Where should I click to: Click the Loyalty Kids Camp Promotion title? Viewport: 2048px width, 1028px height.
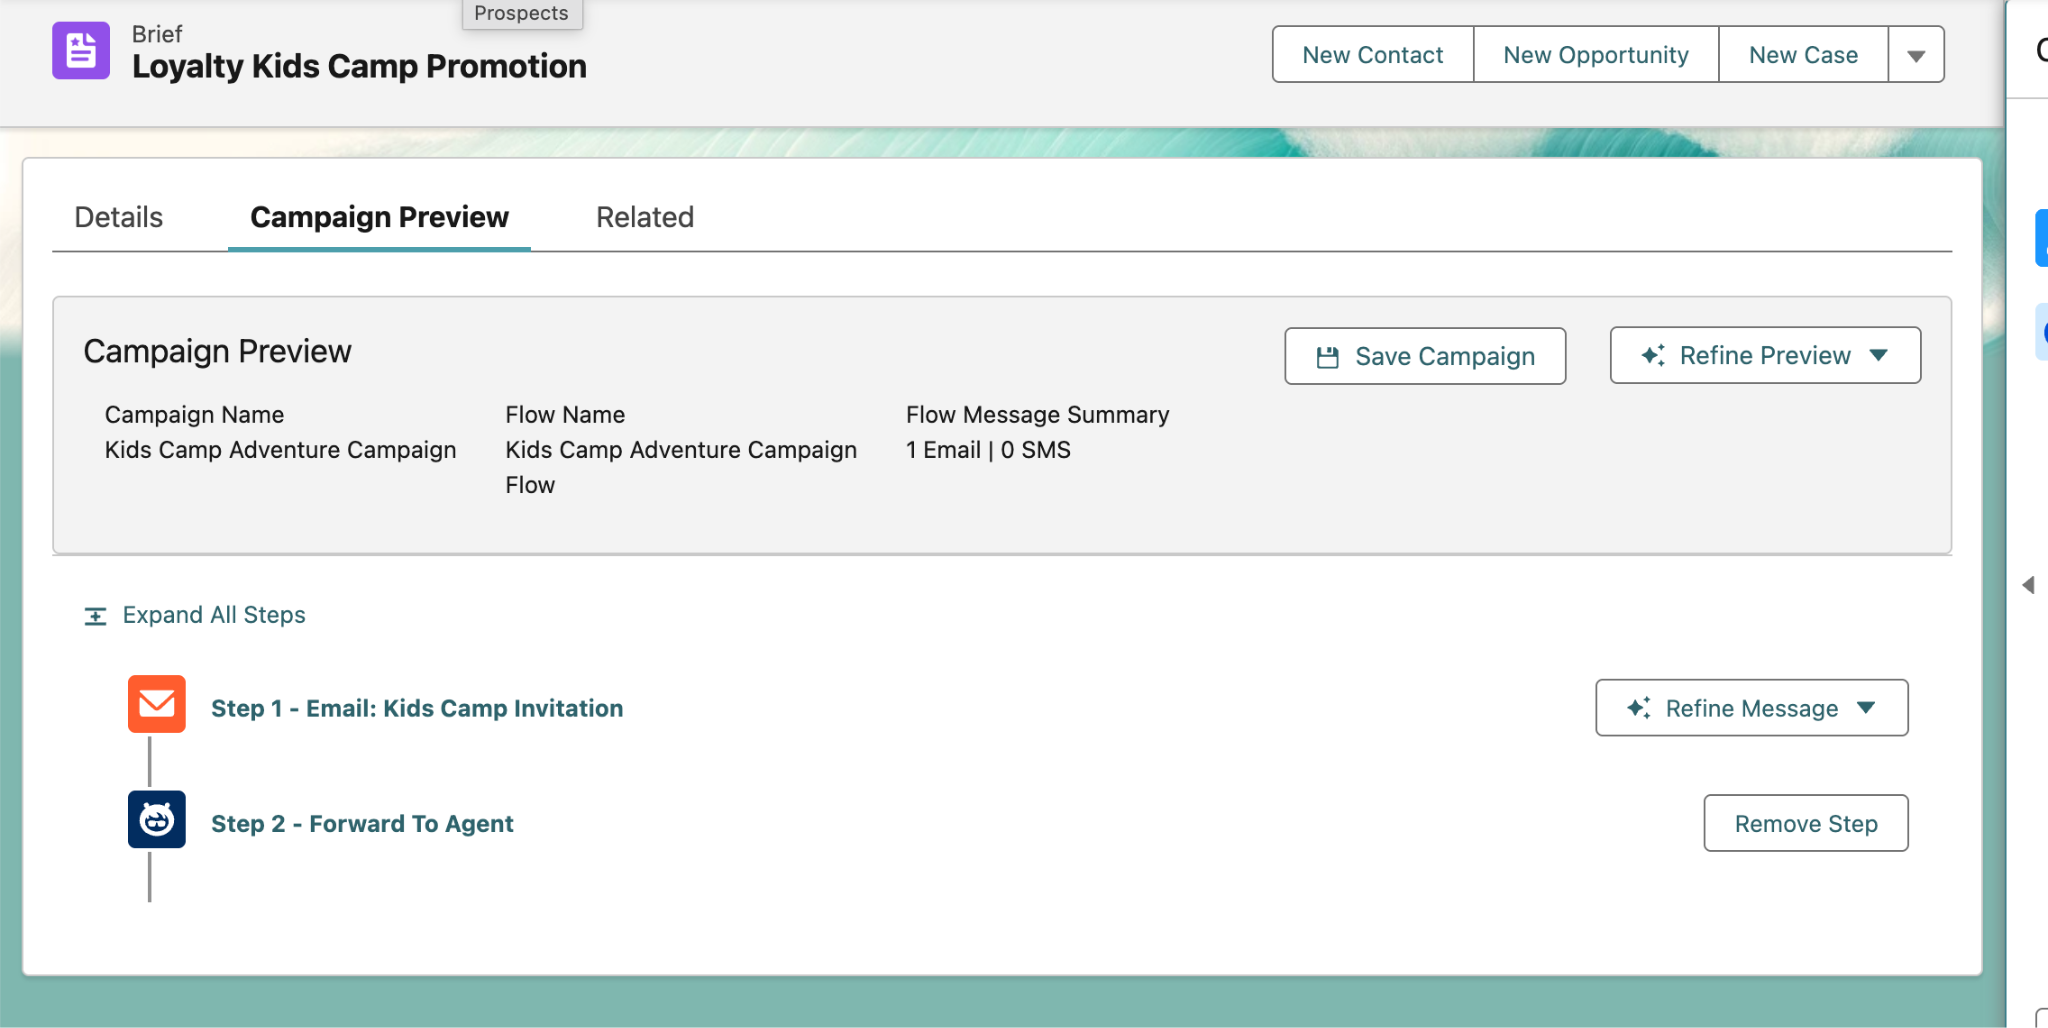359,66
